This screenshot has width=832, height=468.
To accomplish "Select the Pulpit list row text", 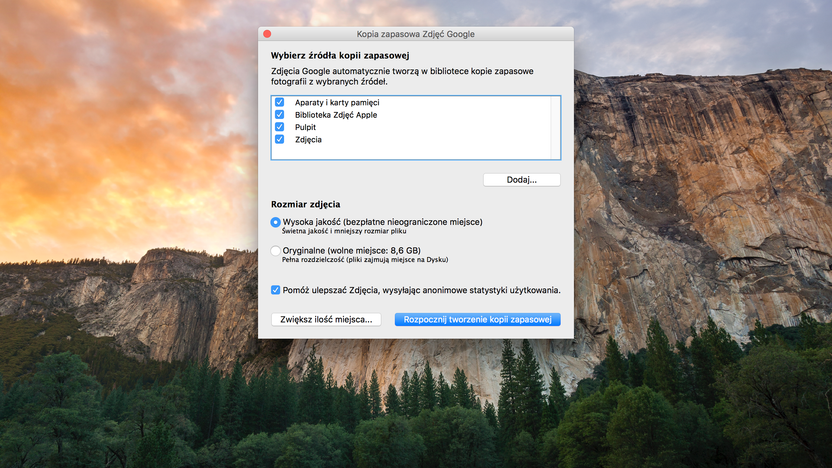I will (x=305, y=127).
